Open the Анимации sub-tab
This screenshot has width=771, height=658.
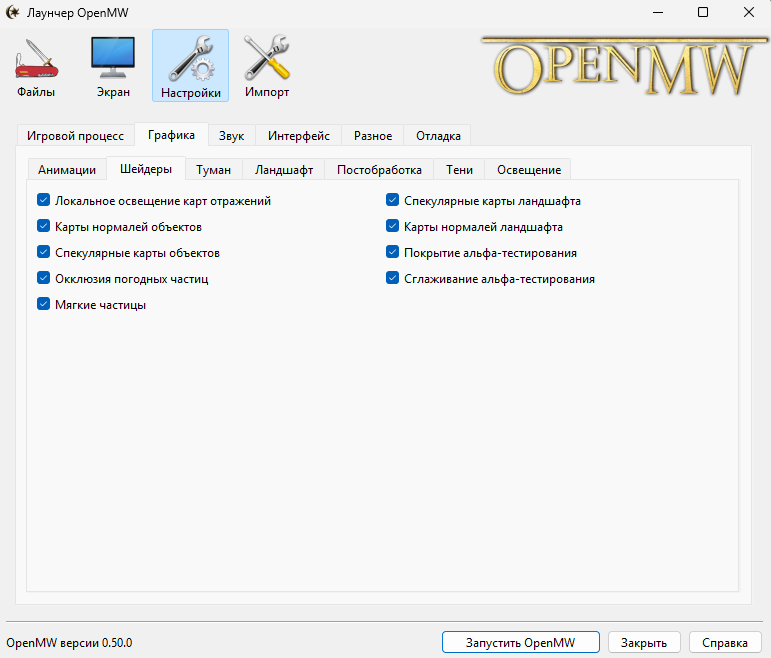(67, 170)
